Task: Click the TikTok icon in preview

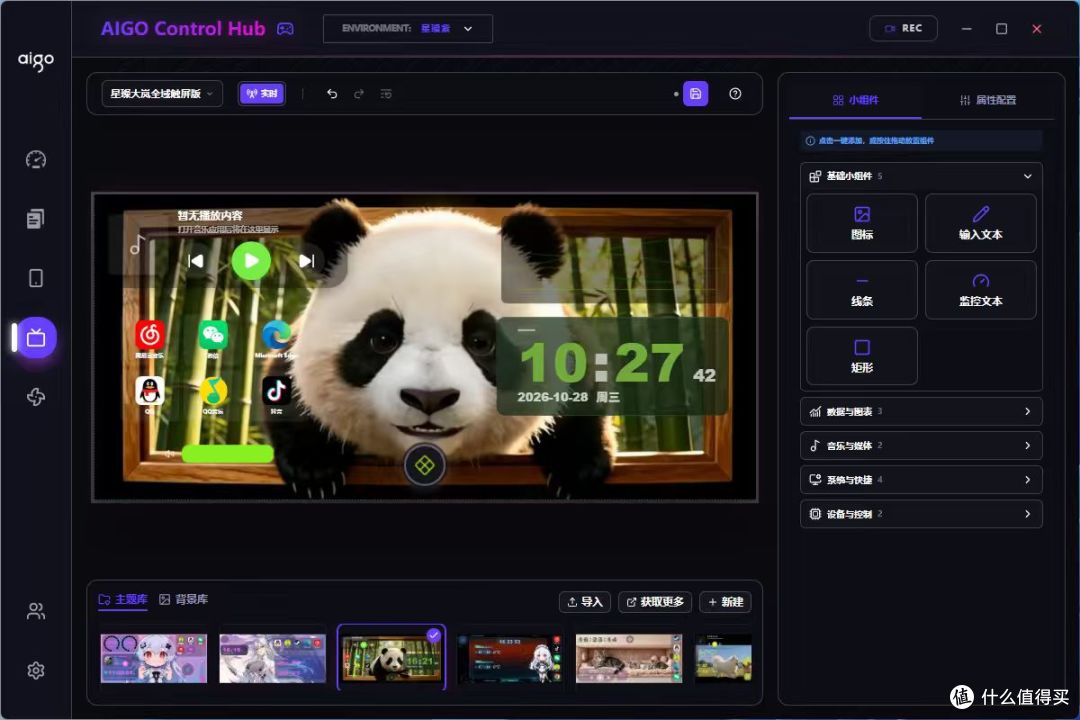Action: (276, 391)
